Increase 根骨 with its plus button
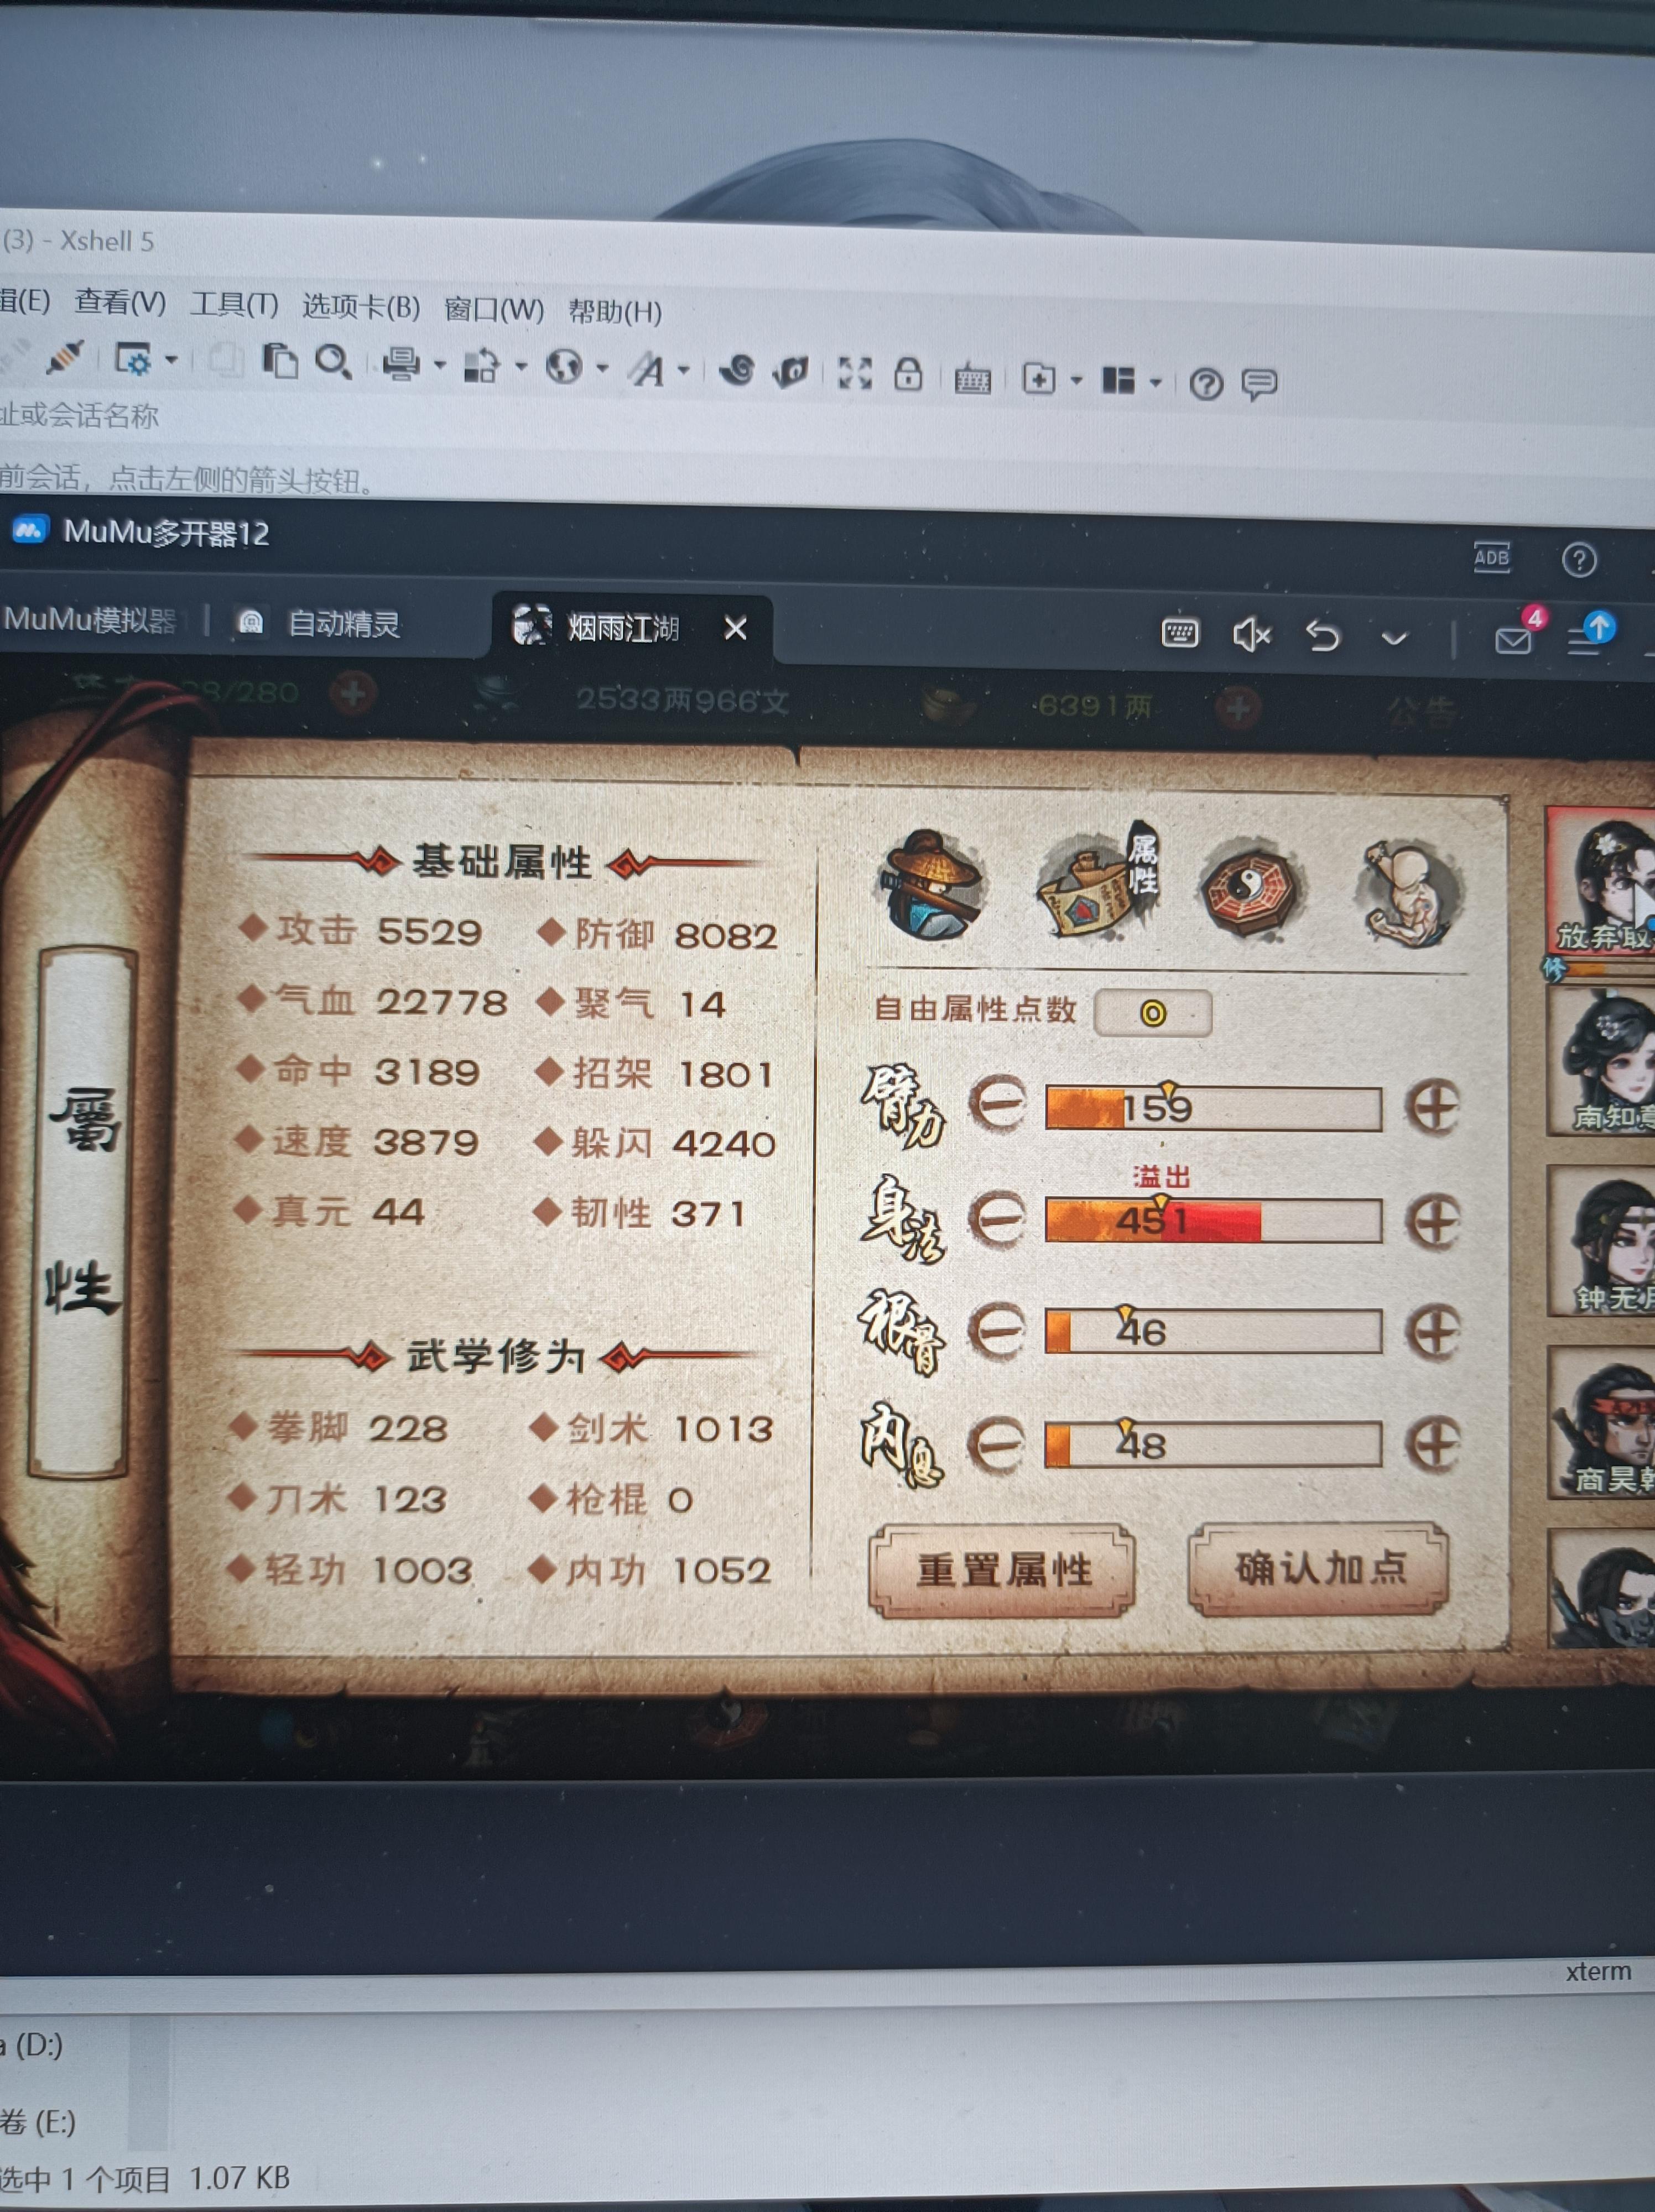 click(x=1433, y=1333)
